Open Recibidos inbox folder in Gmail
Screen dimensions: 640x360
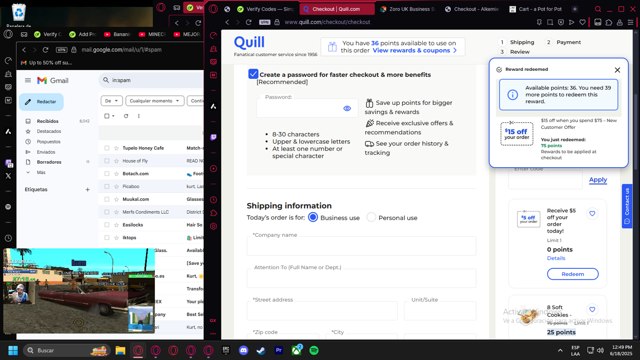click(47, 121)
